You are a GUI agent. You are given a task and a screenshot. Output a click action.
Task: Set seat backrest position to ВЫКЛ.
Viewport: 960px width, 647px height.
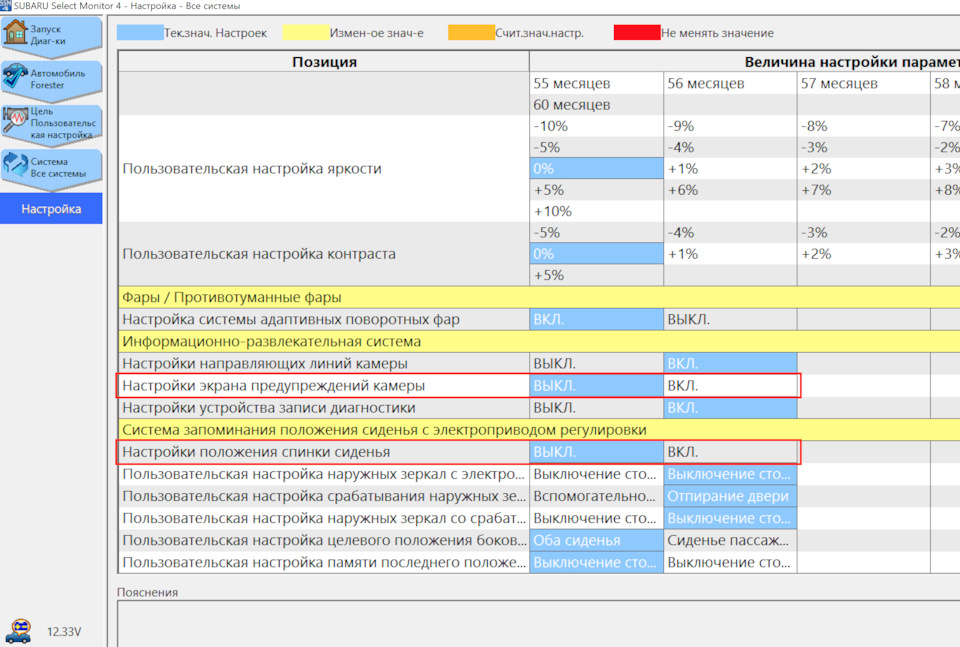pyautogui.click(x=596, y=452)
